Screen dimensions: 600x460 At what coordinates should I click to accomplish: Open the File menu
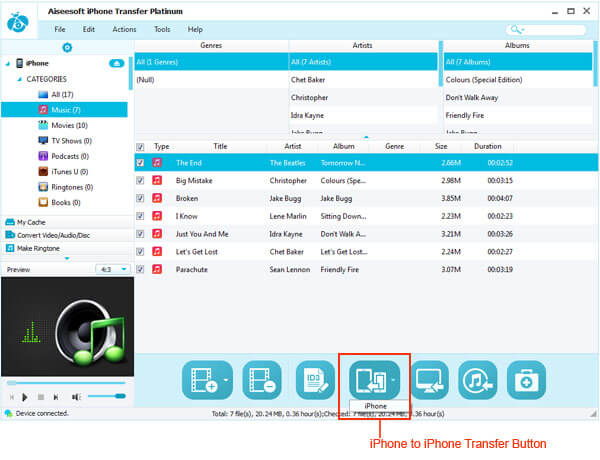point(60,29)
